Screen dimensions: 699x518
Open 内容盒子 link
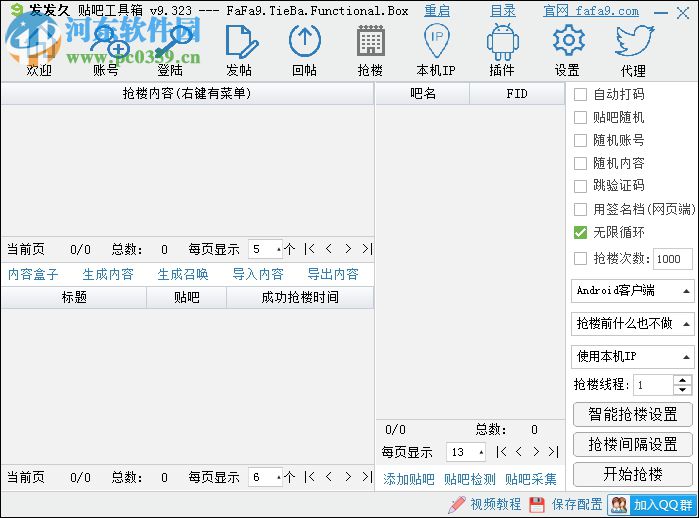click(x=33, y=274)
